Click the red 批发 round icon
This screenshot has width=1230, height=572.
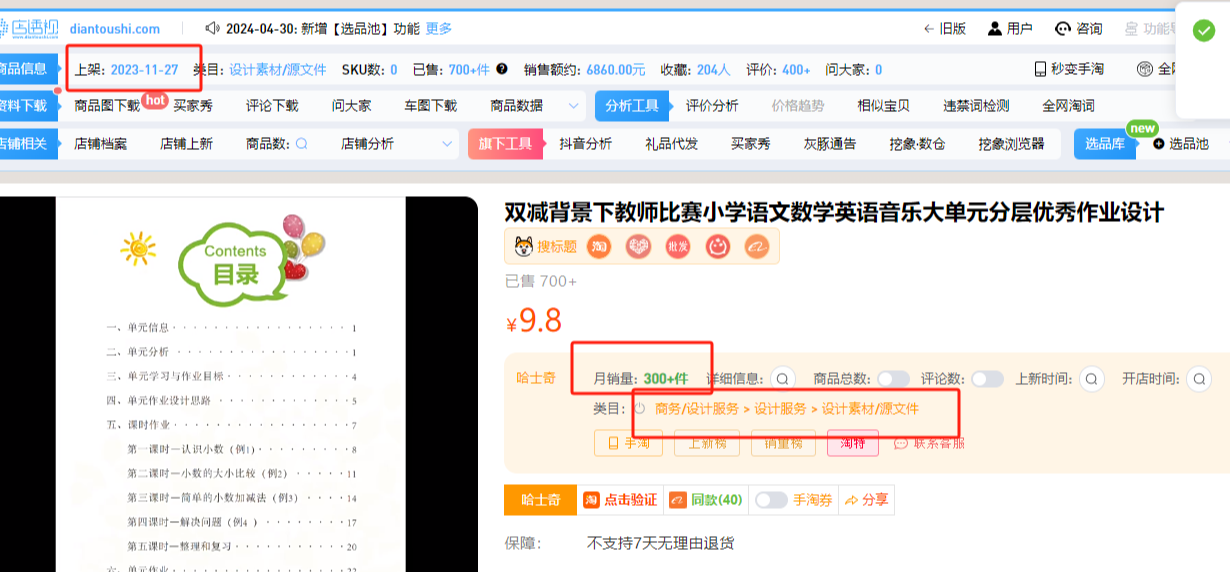tap(678, 246)
